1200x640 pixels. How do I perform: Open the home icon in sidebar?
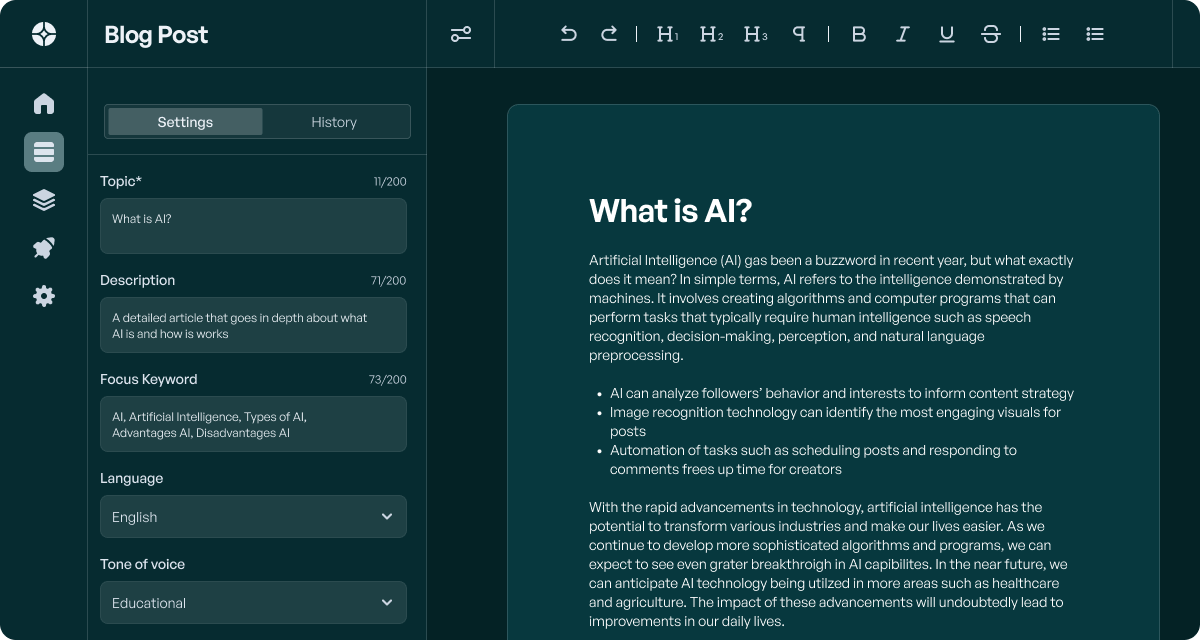(x=44, y=104)
